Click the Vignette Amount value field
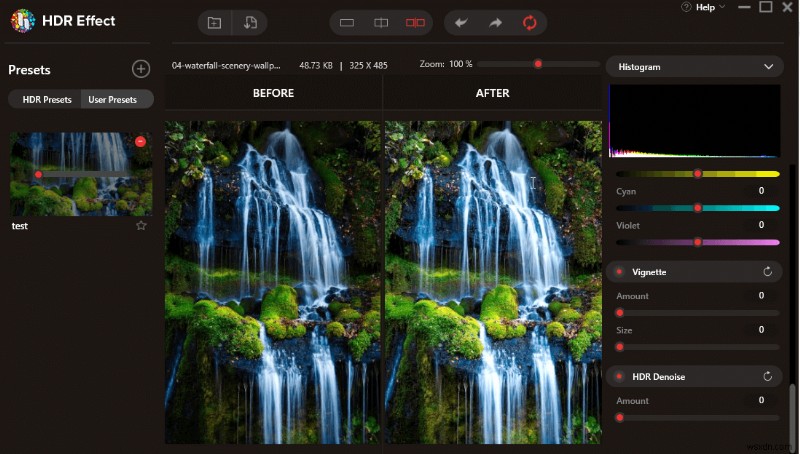 [761, 295]
